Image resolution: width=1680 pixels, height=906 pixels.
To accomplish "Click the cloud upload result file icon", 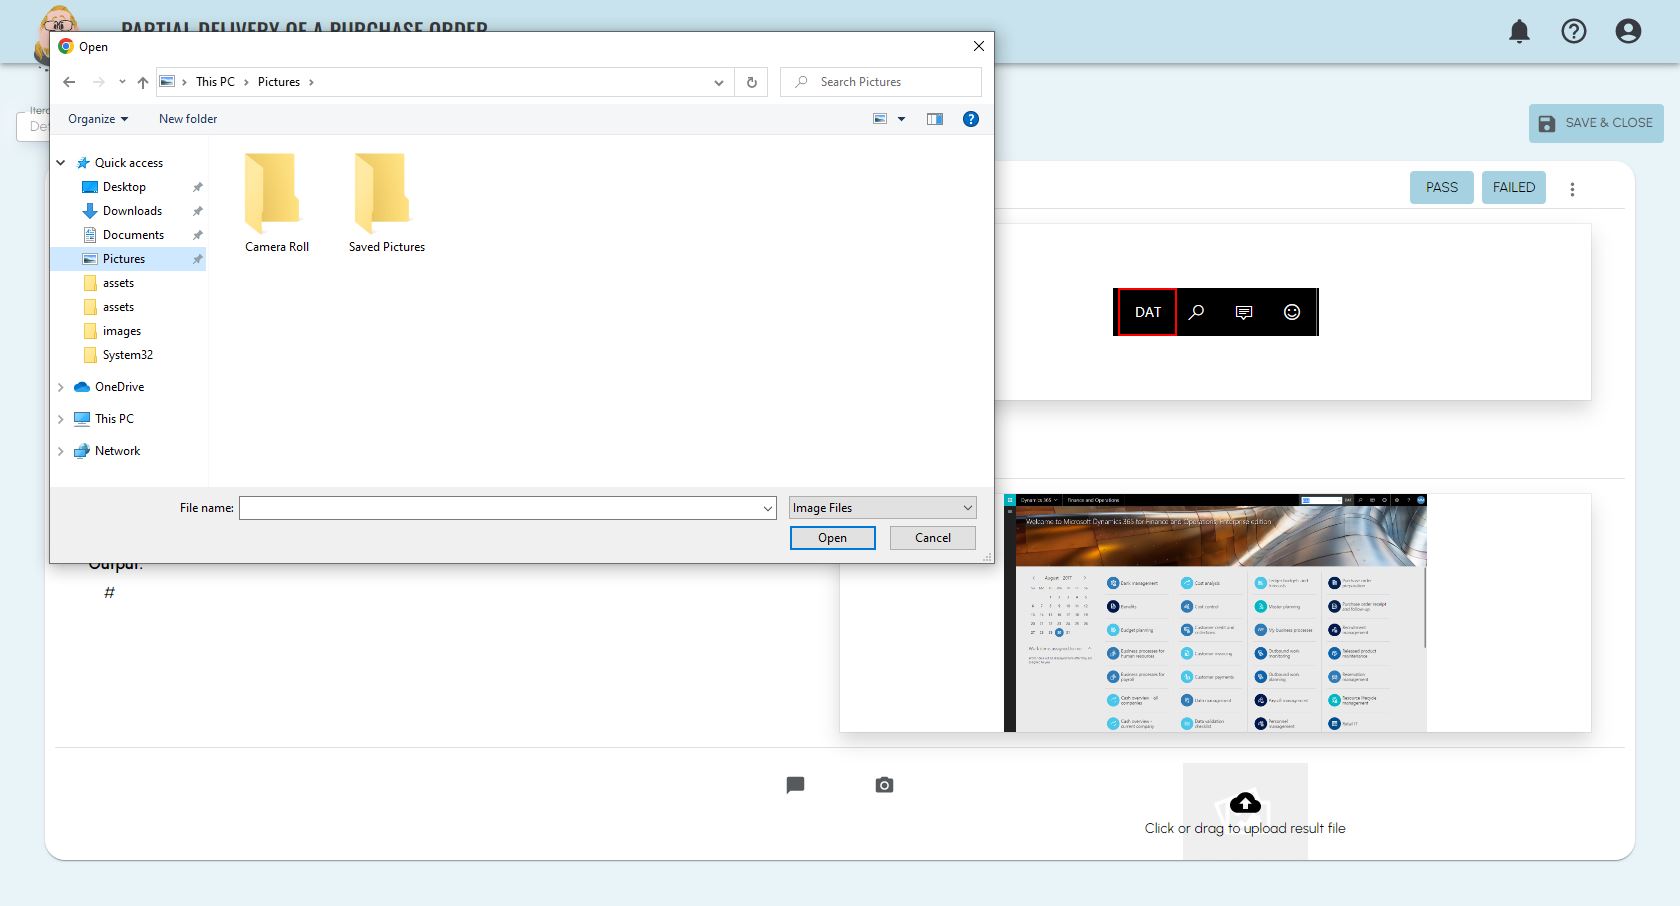I will coord(1244,803).
